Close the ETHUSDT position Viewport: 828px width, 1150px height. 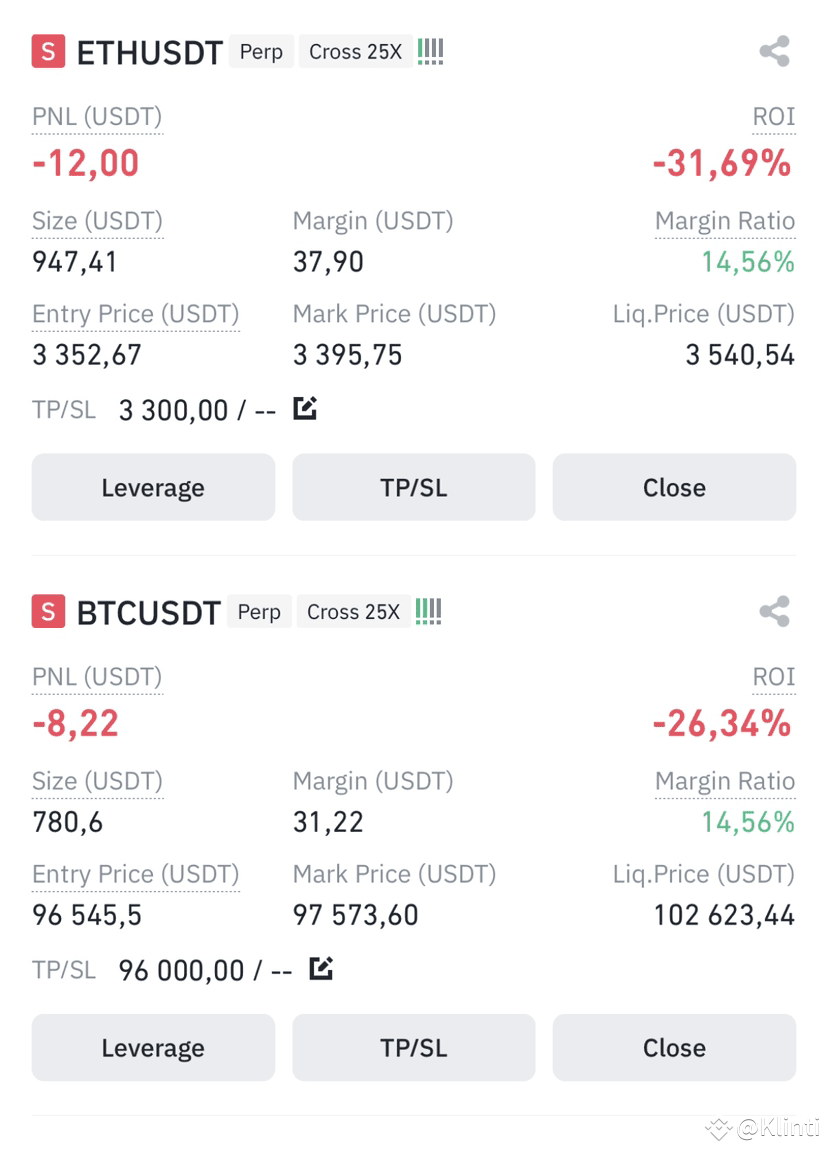(x=674, y=487)
